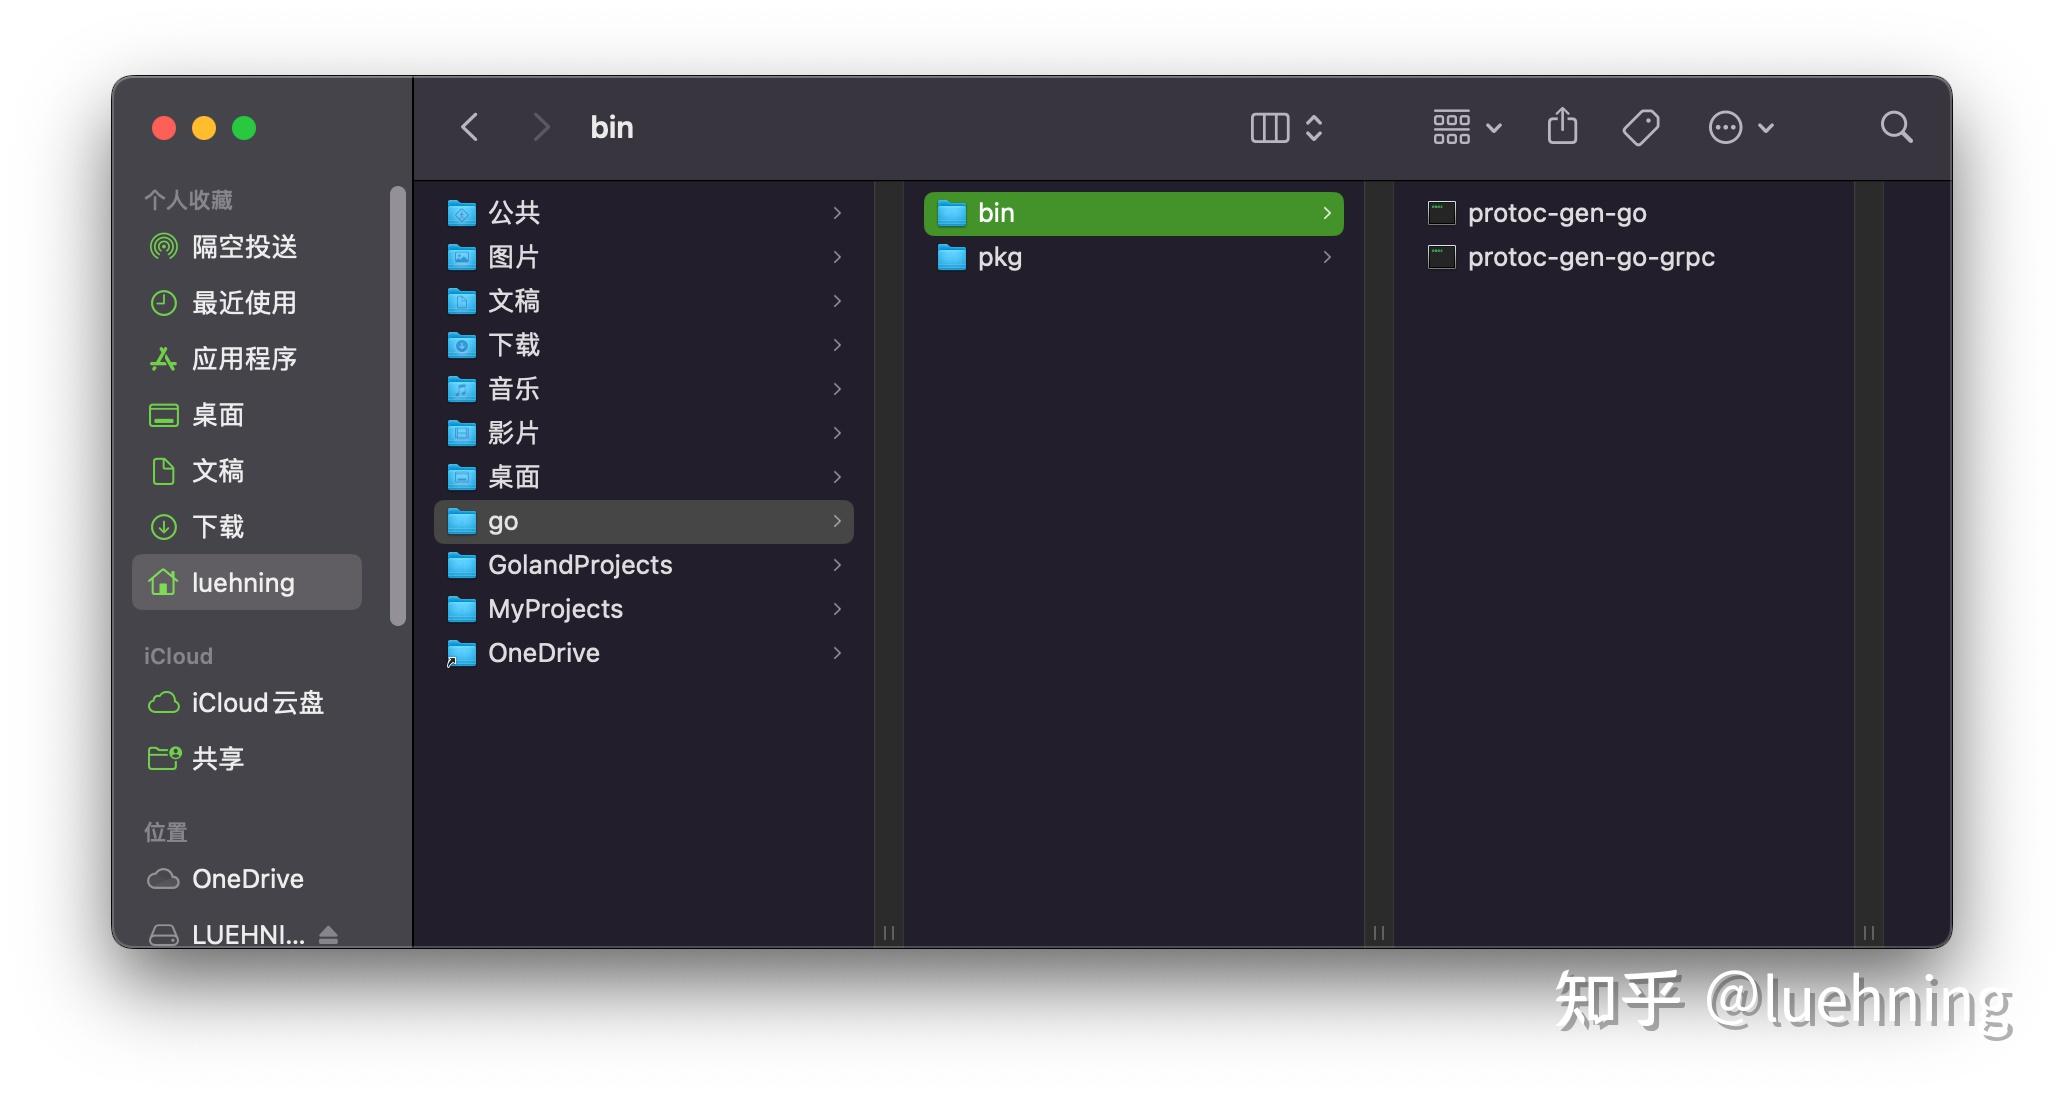Open the grid grouping options icon
2064x1096 pixels.
(1451, 127)
